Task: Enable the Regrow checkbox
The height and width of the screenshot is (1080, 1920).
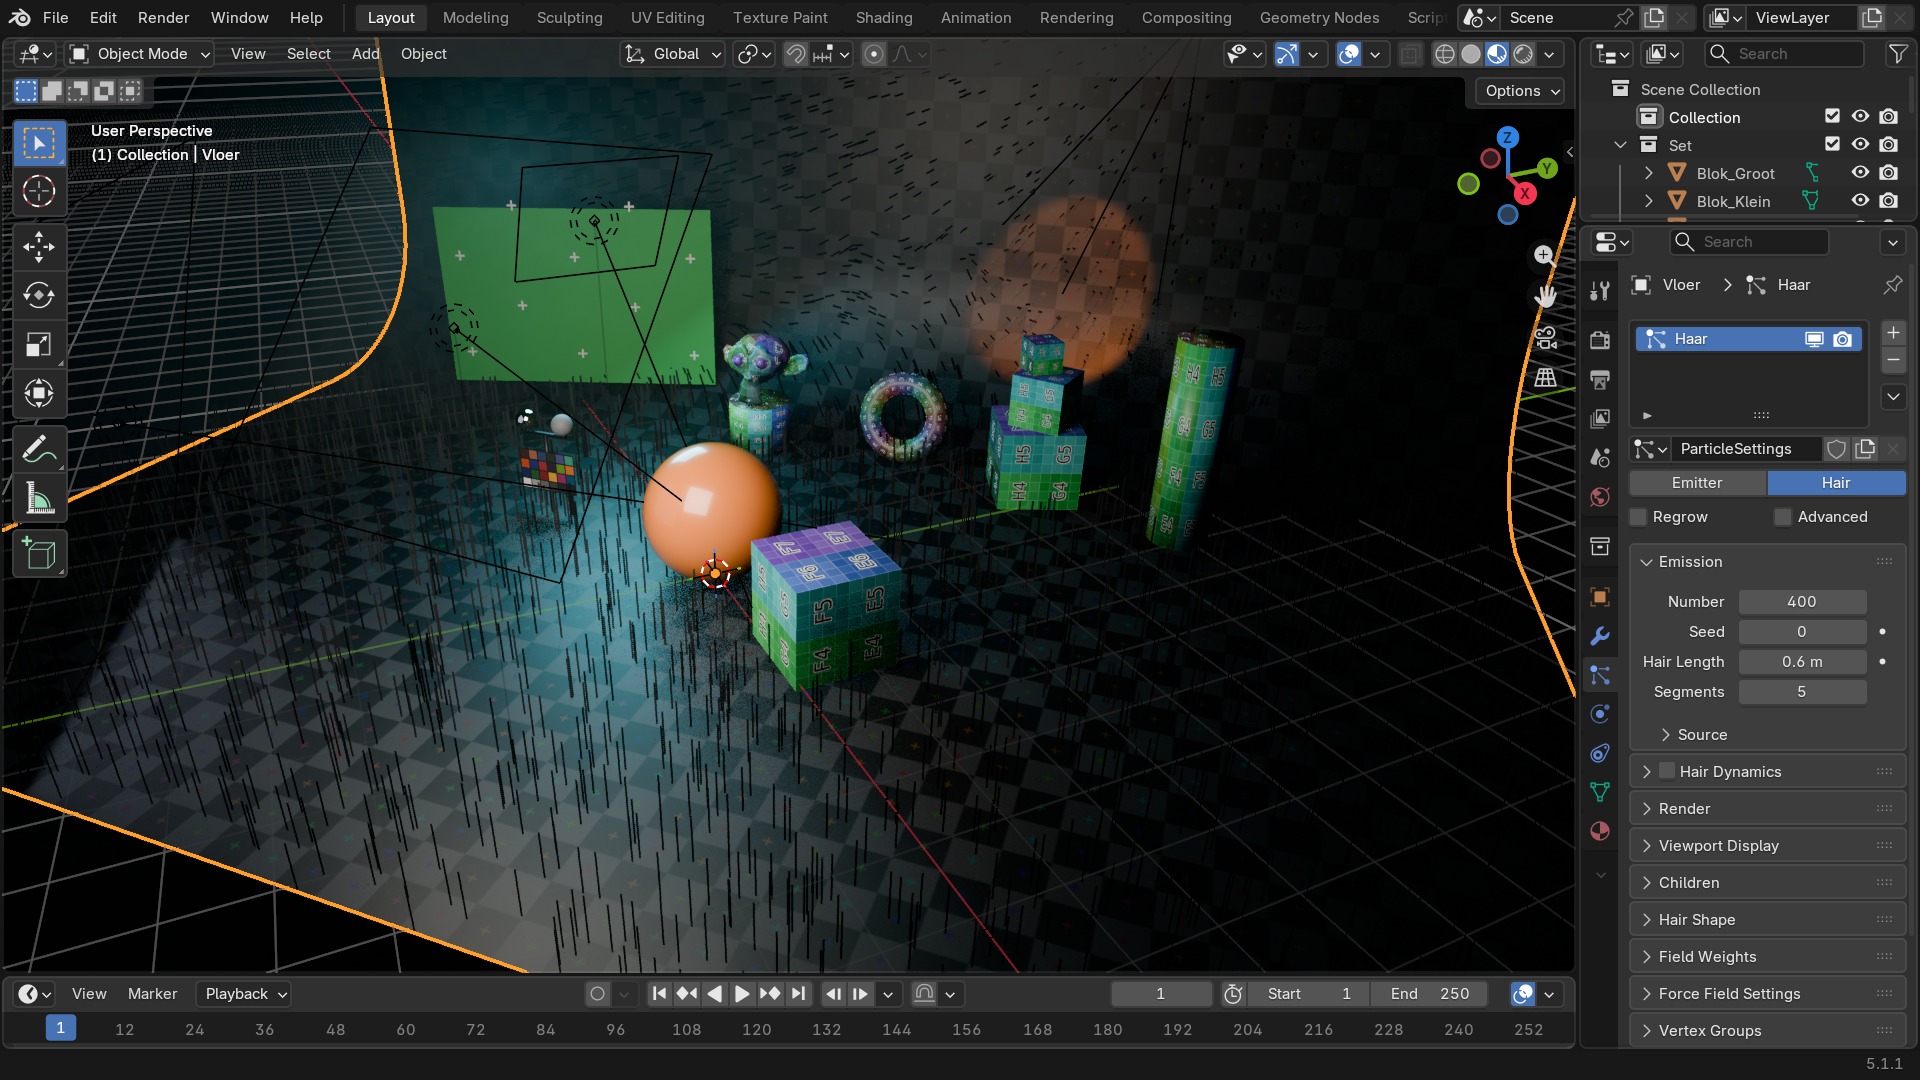Action: tap(1639, 517)
